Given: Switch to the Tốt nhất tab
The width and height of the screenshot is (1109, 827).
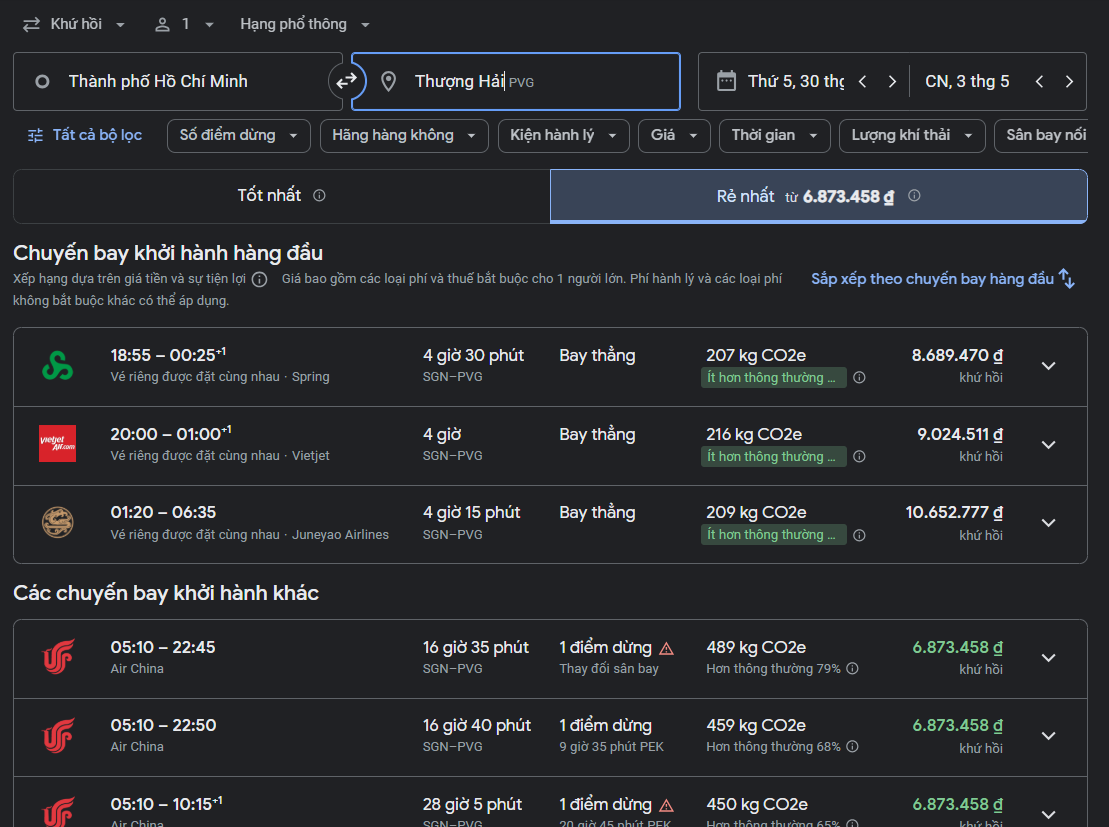Looking at the screenshot, I should (x=281, y=196).
